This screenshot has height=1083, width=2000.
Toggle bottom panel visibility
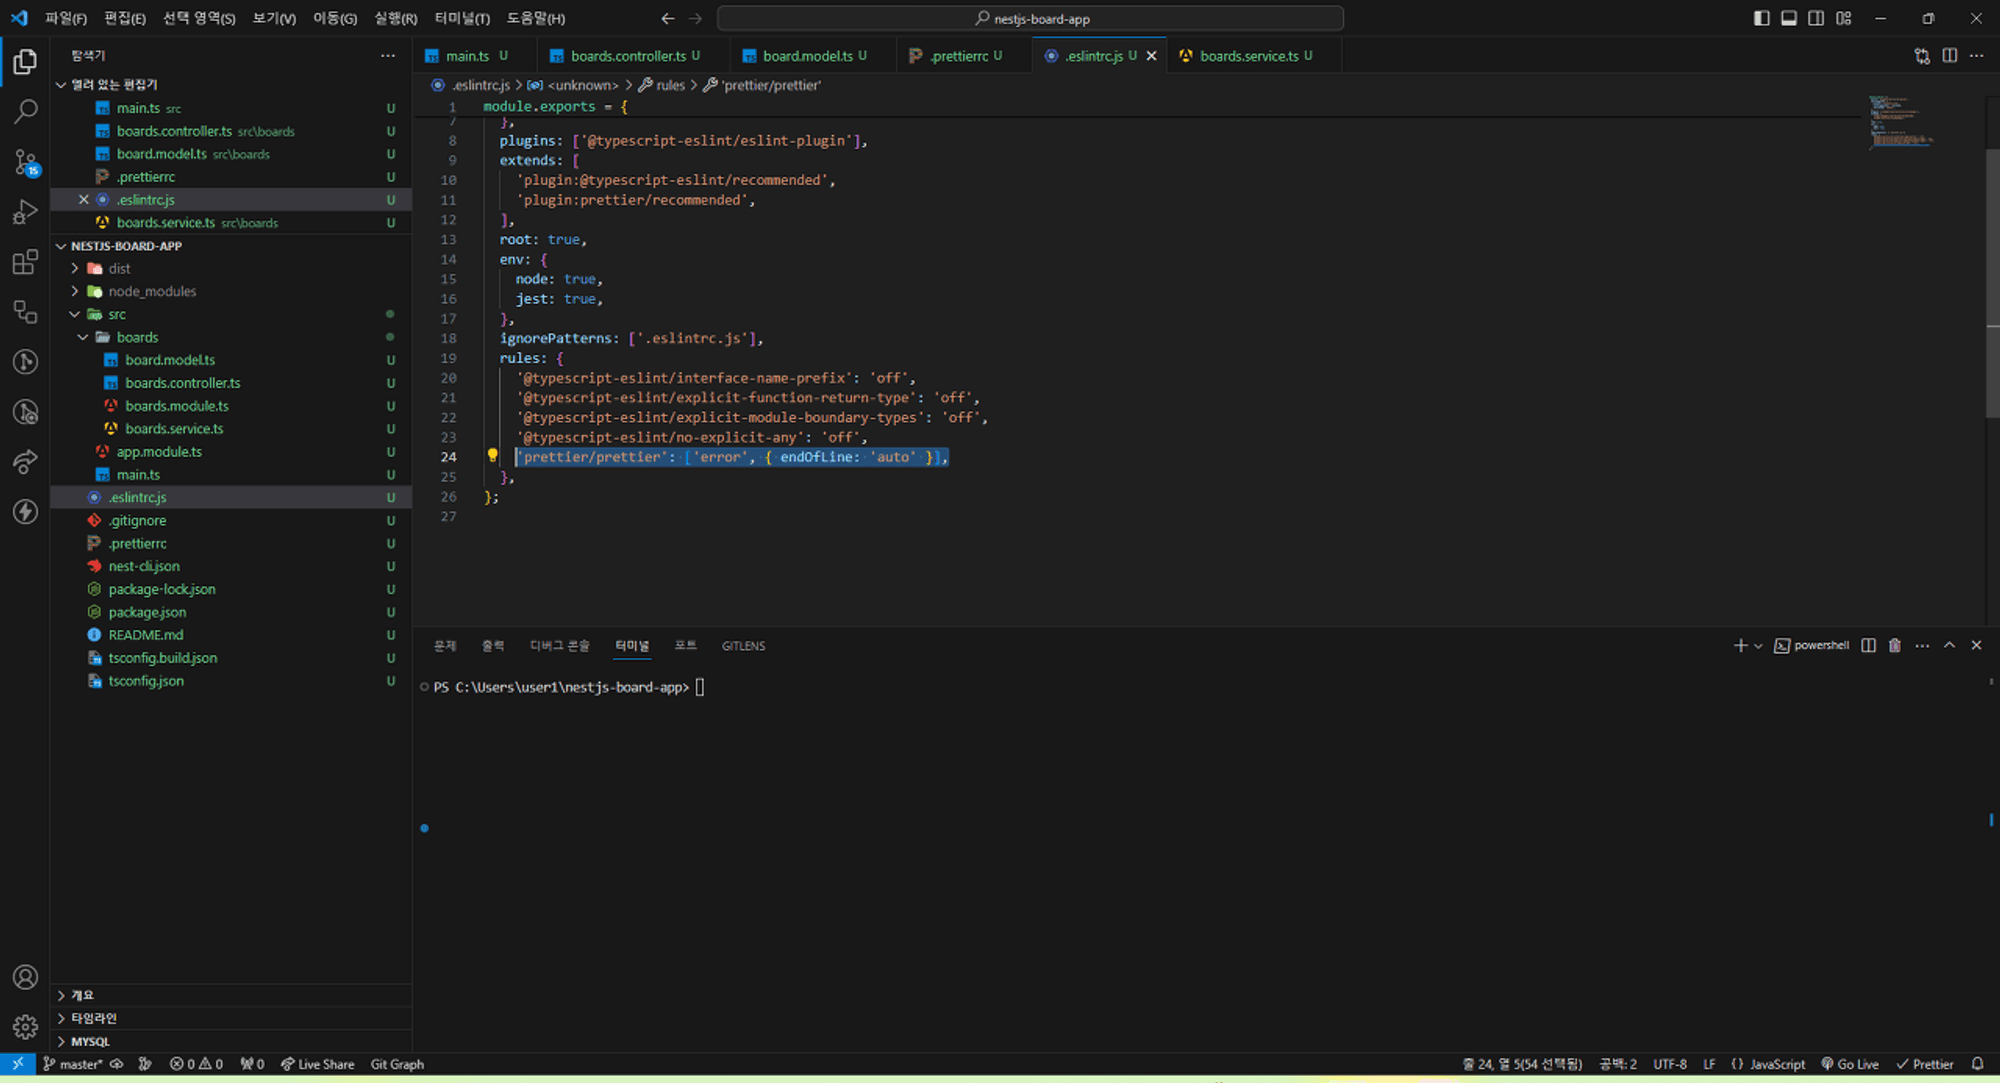click(x=1789, y=18)
